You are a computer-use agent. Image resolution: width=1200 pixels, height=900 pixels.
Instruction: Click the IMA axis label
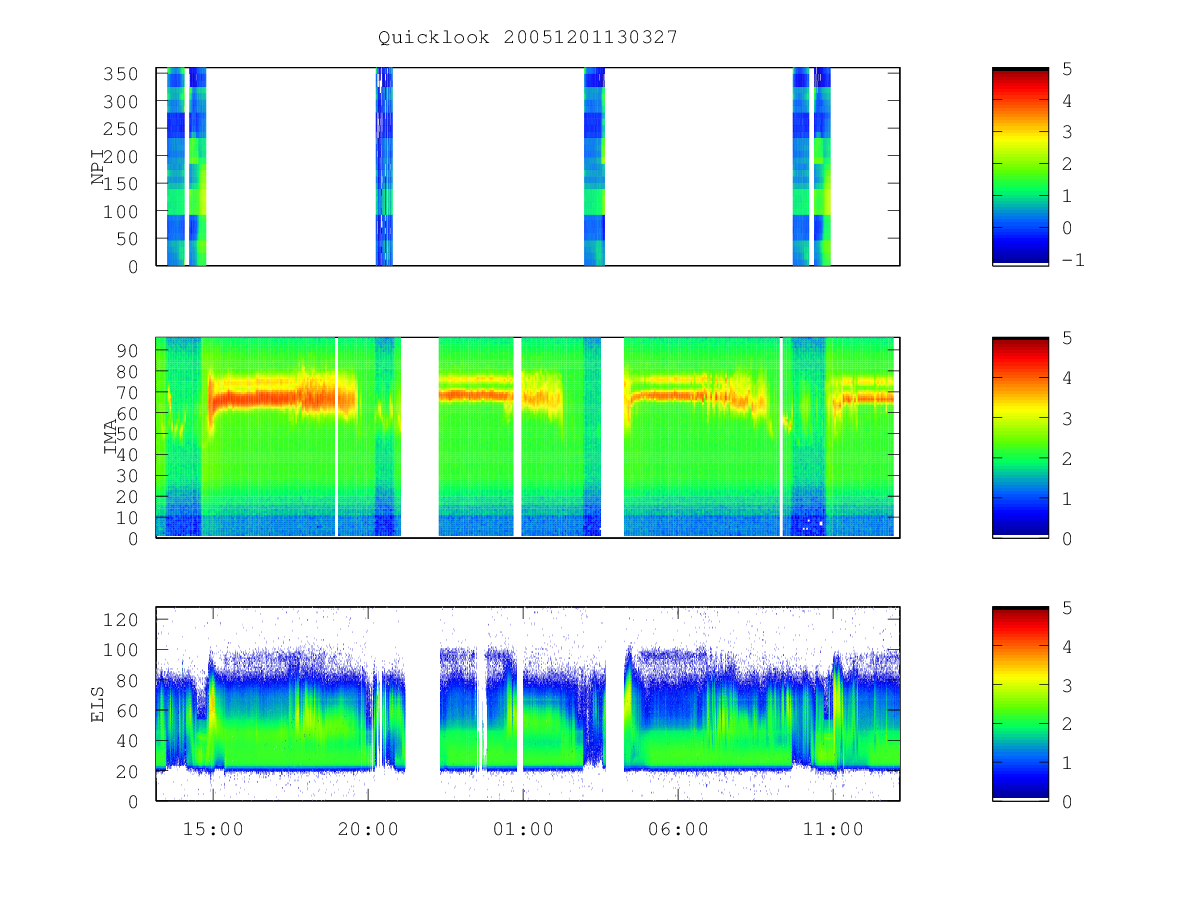click(x=111, y=437)
